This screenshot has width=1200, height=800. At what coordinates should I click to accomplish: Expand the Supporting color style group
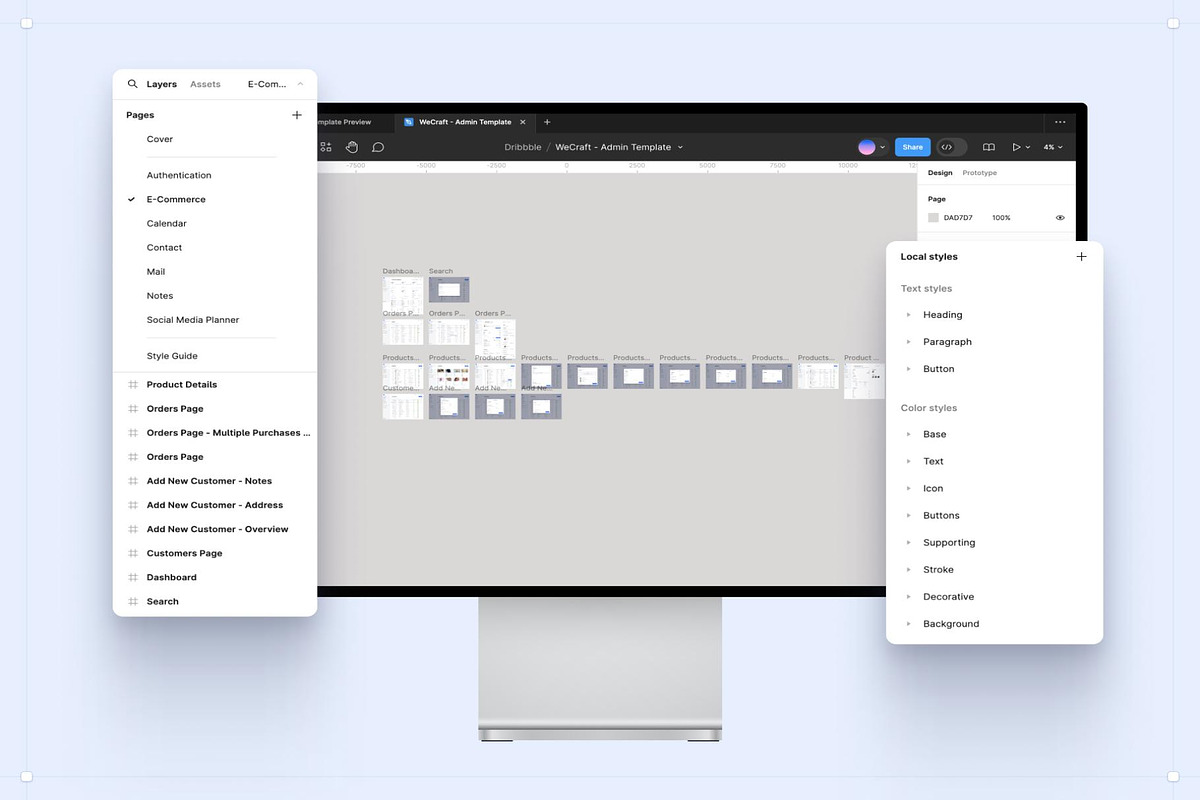pyautogui.click(x=909, y=543)
